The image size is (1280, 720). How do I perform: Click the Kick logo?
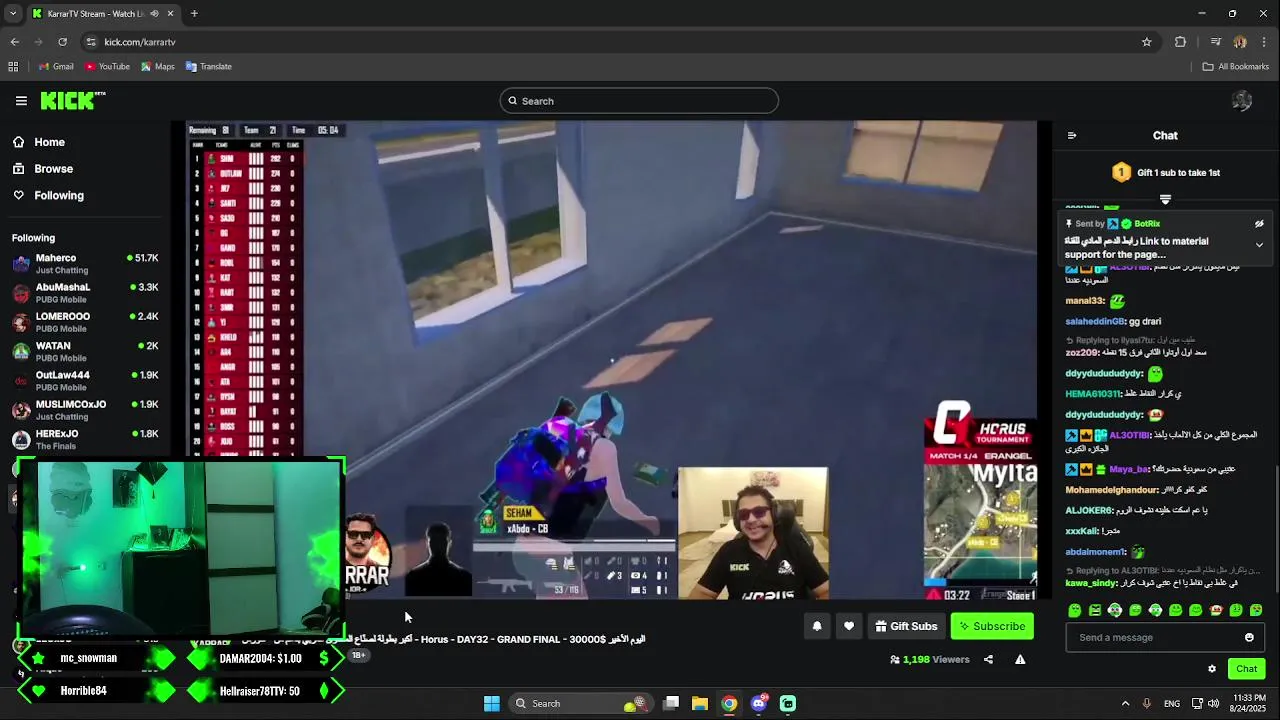(73, 100)
